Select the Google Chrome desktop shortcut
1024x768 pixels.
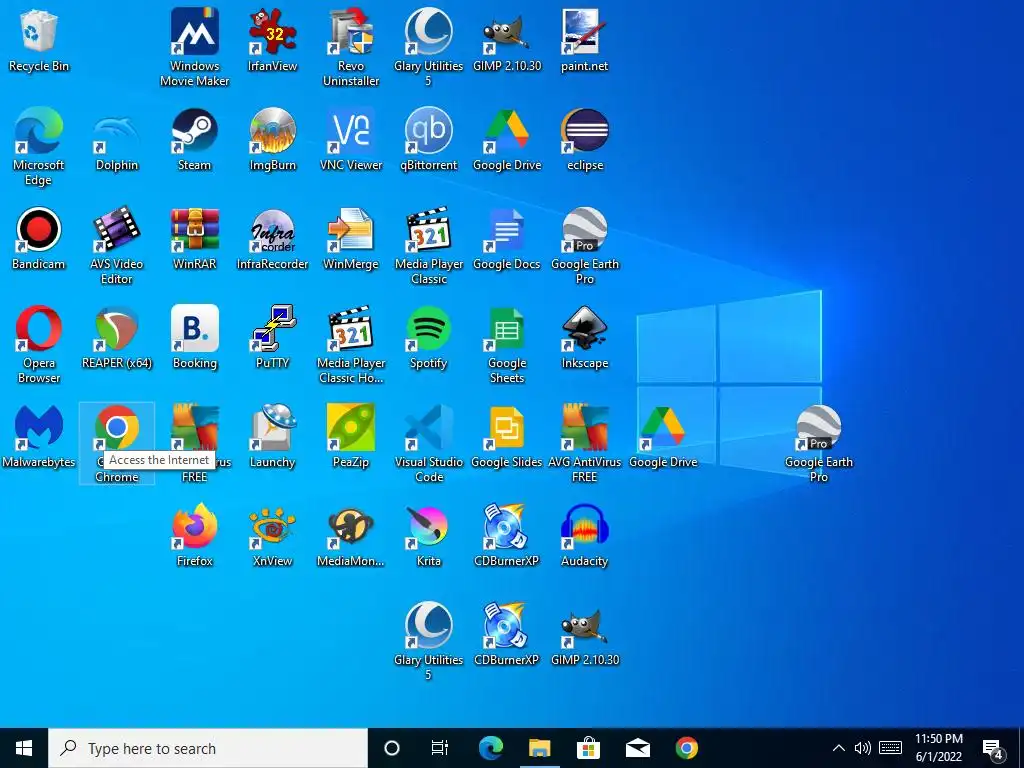(x=117, y=443)
